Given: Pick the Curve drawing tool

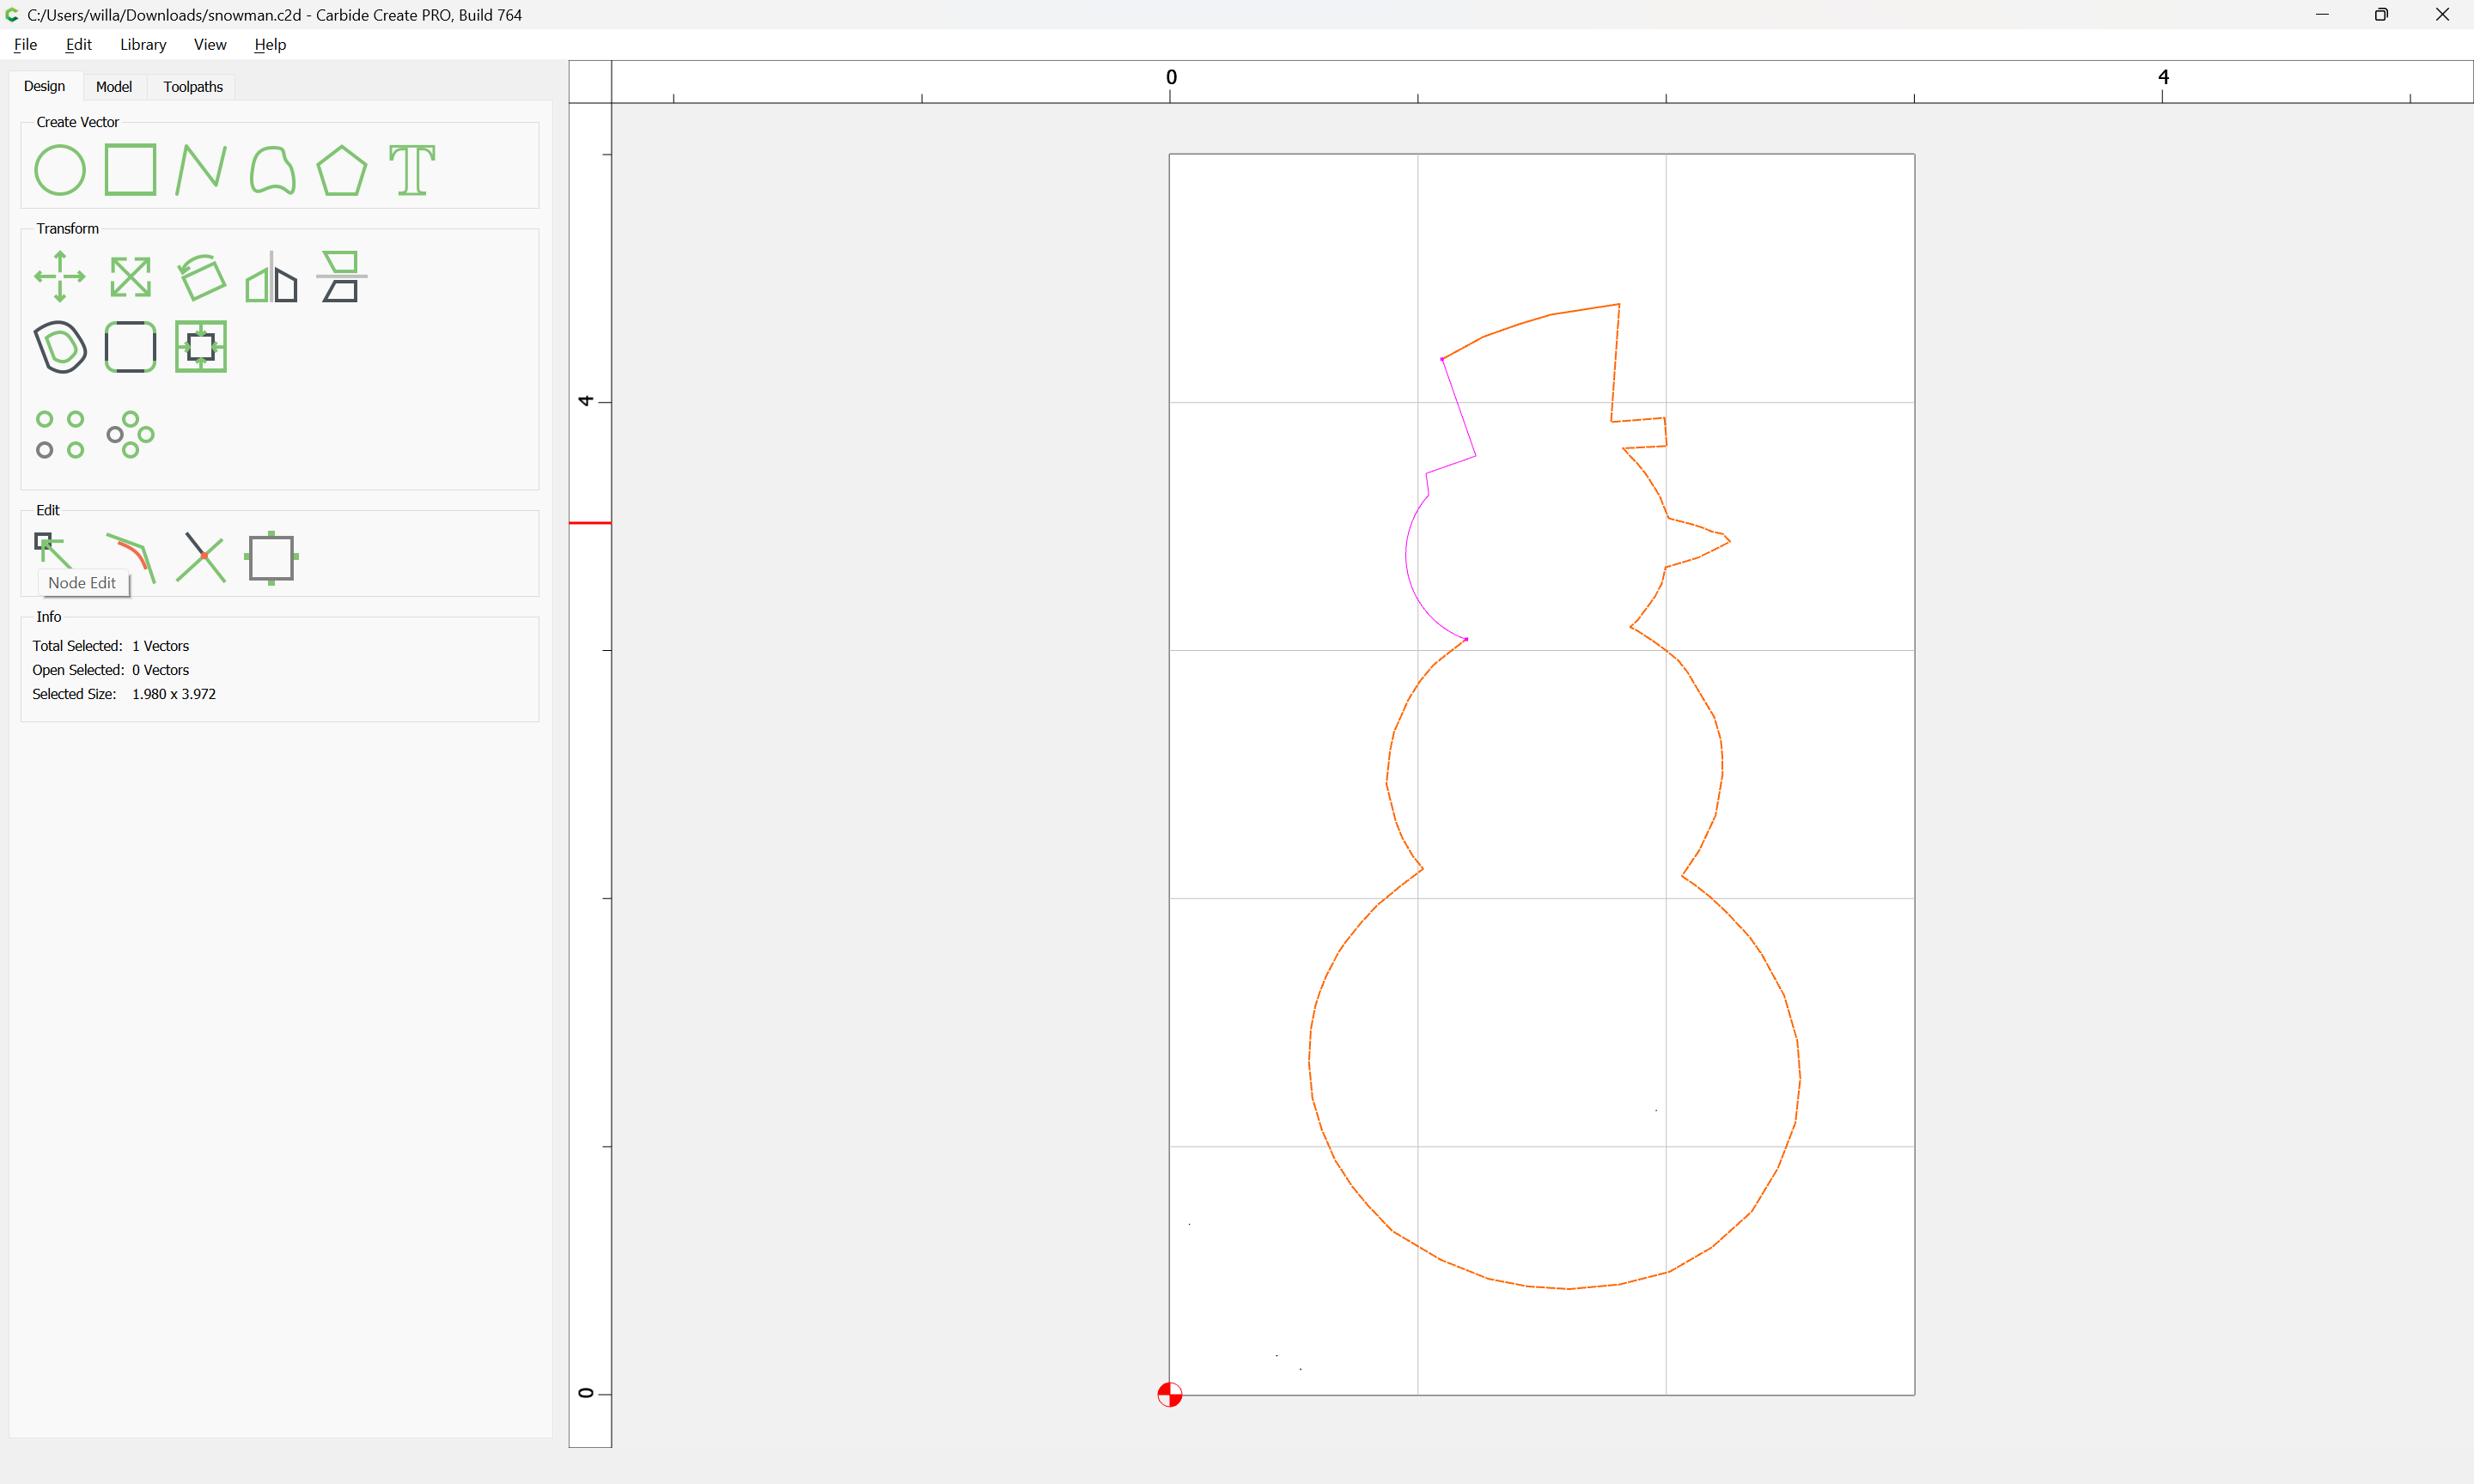Looking at the screenshot, I should 272,170.
